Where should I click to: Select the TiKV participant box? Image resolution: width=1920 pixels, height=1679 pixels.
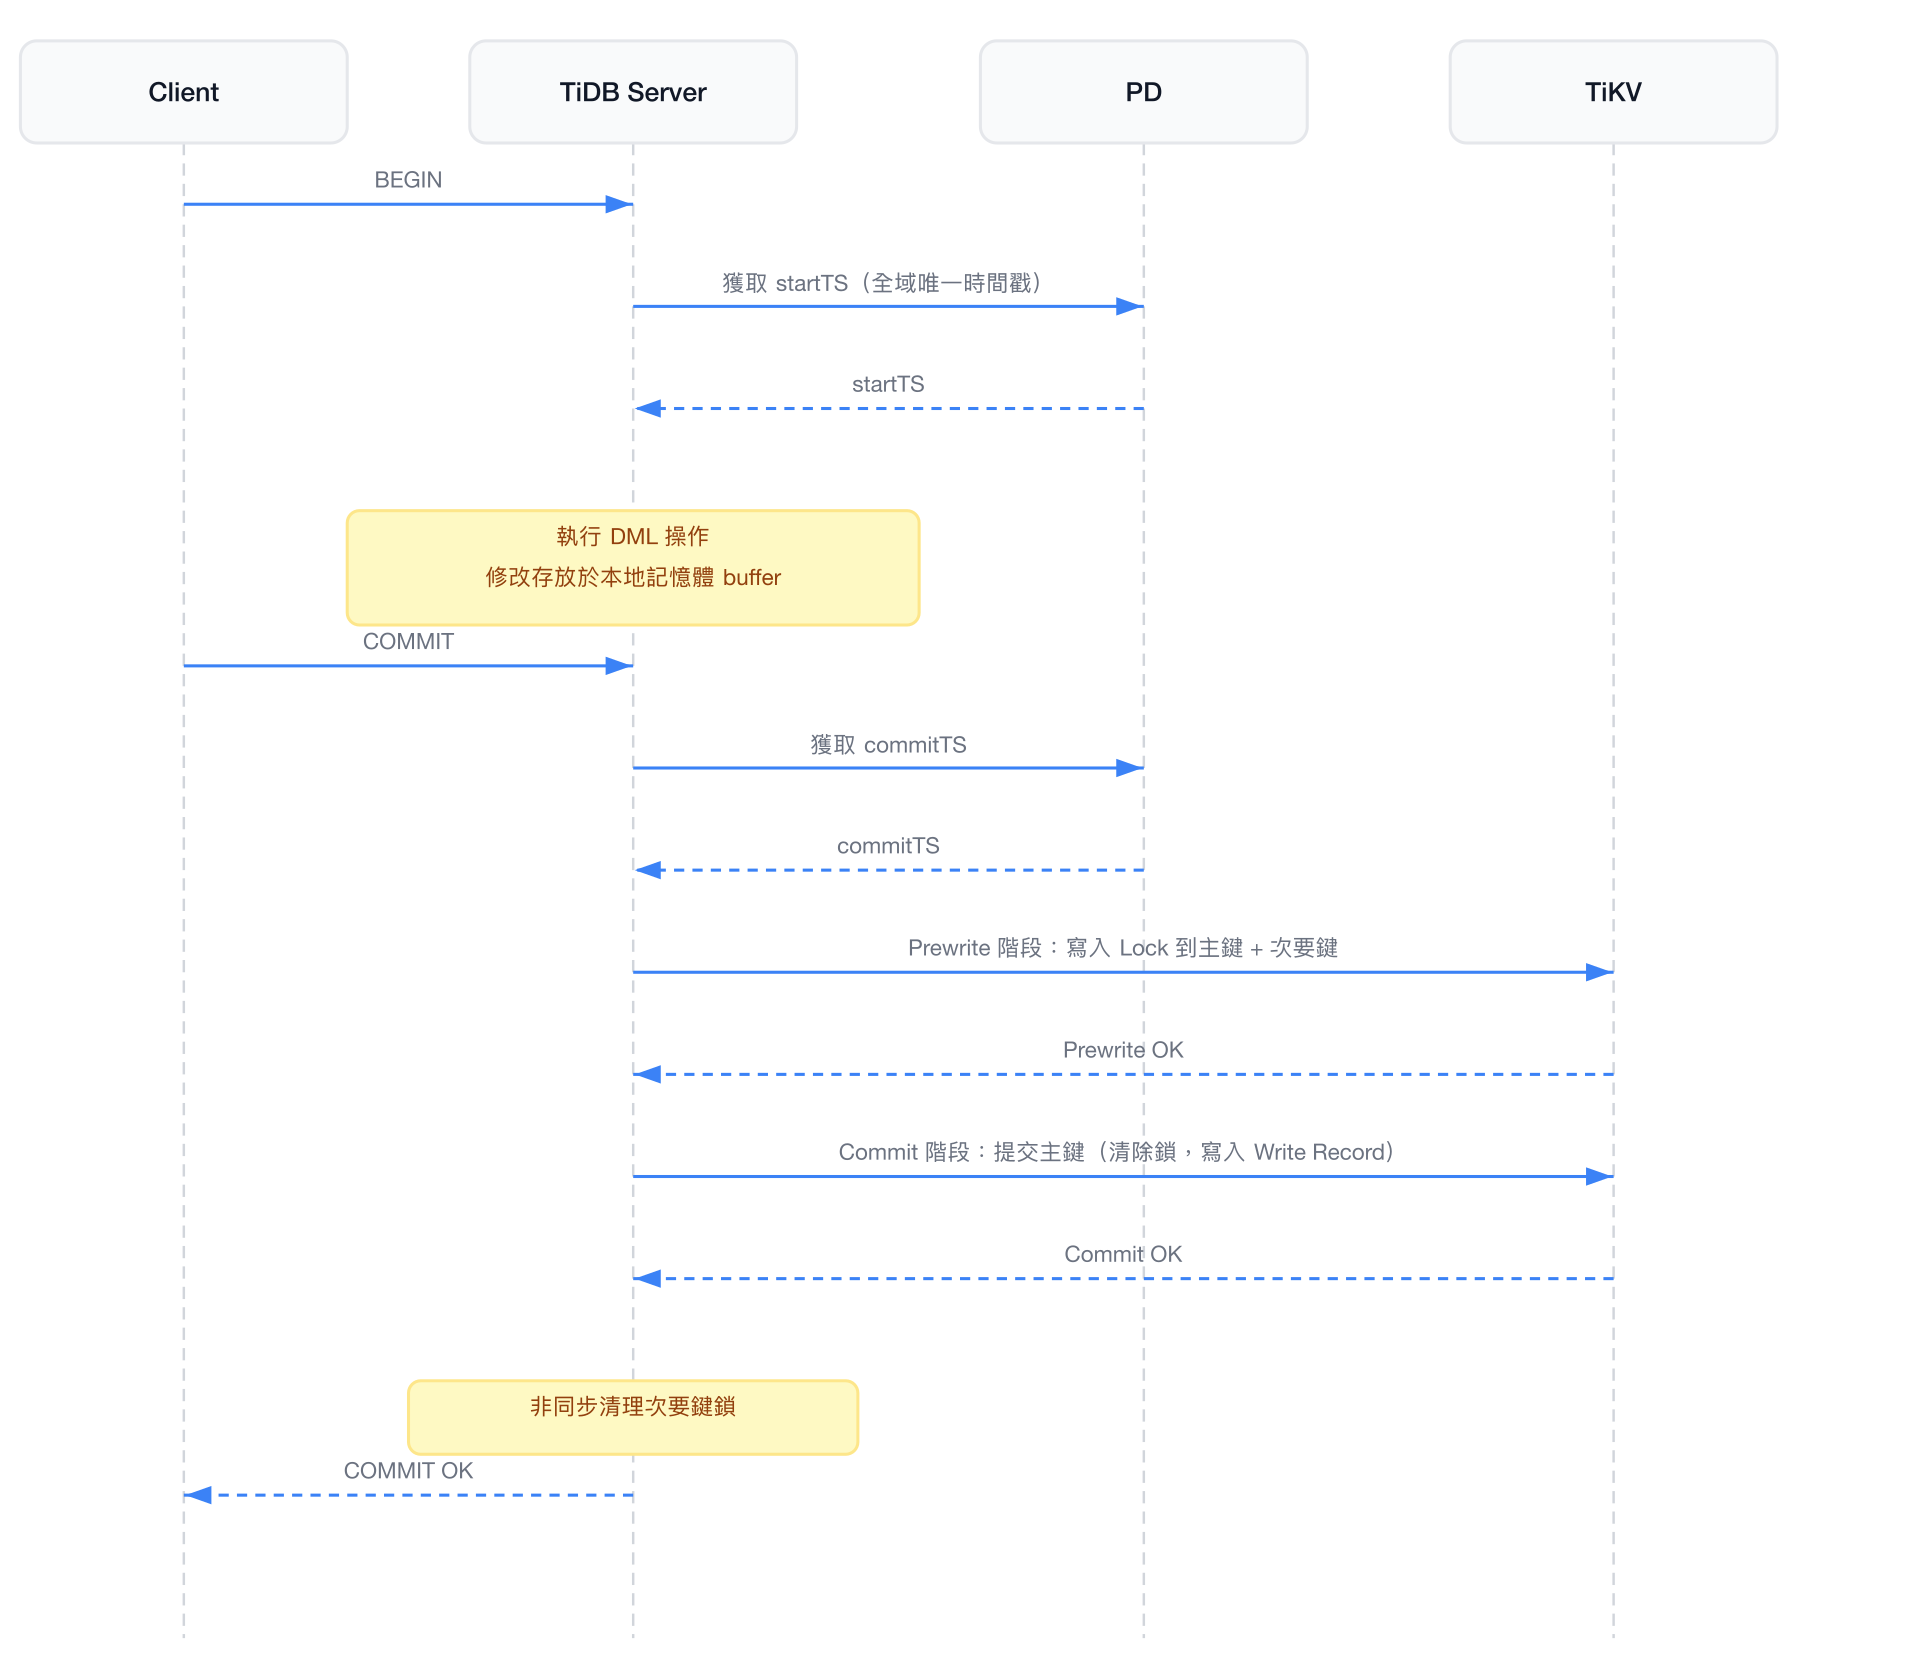1613,92
